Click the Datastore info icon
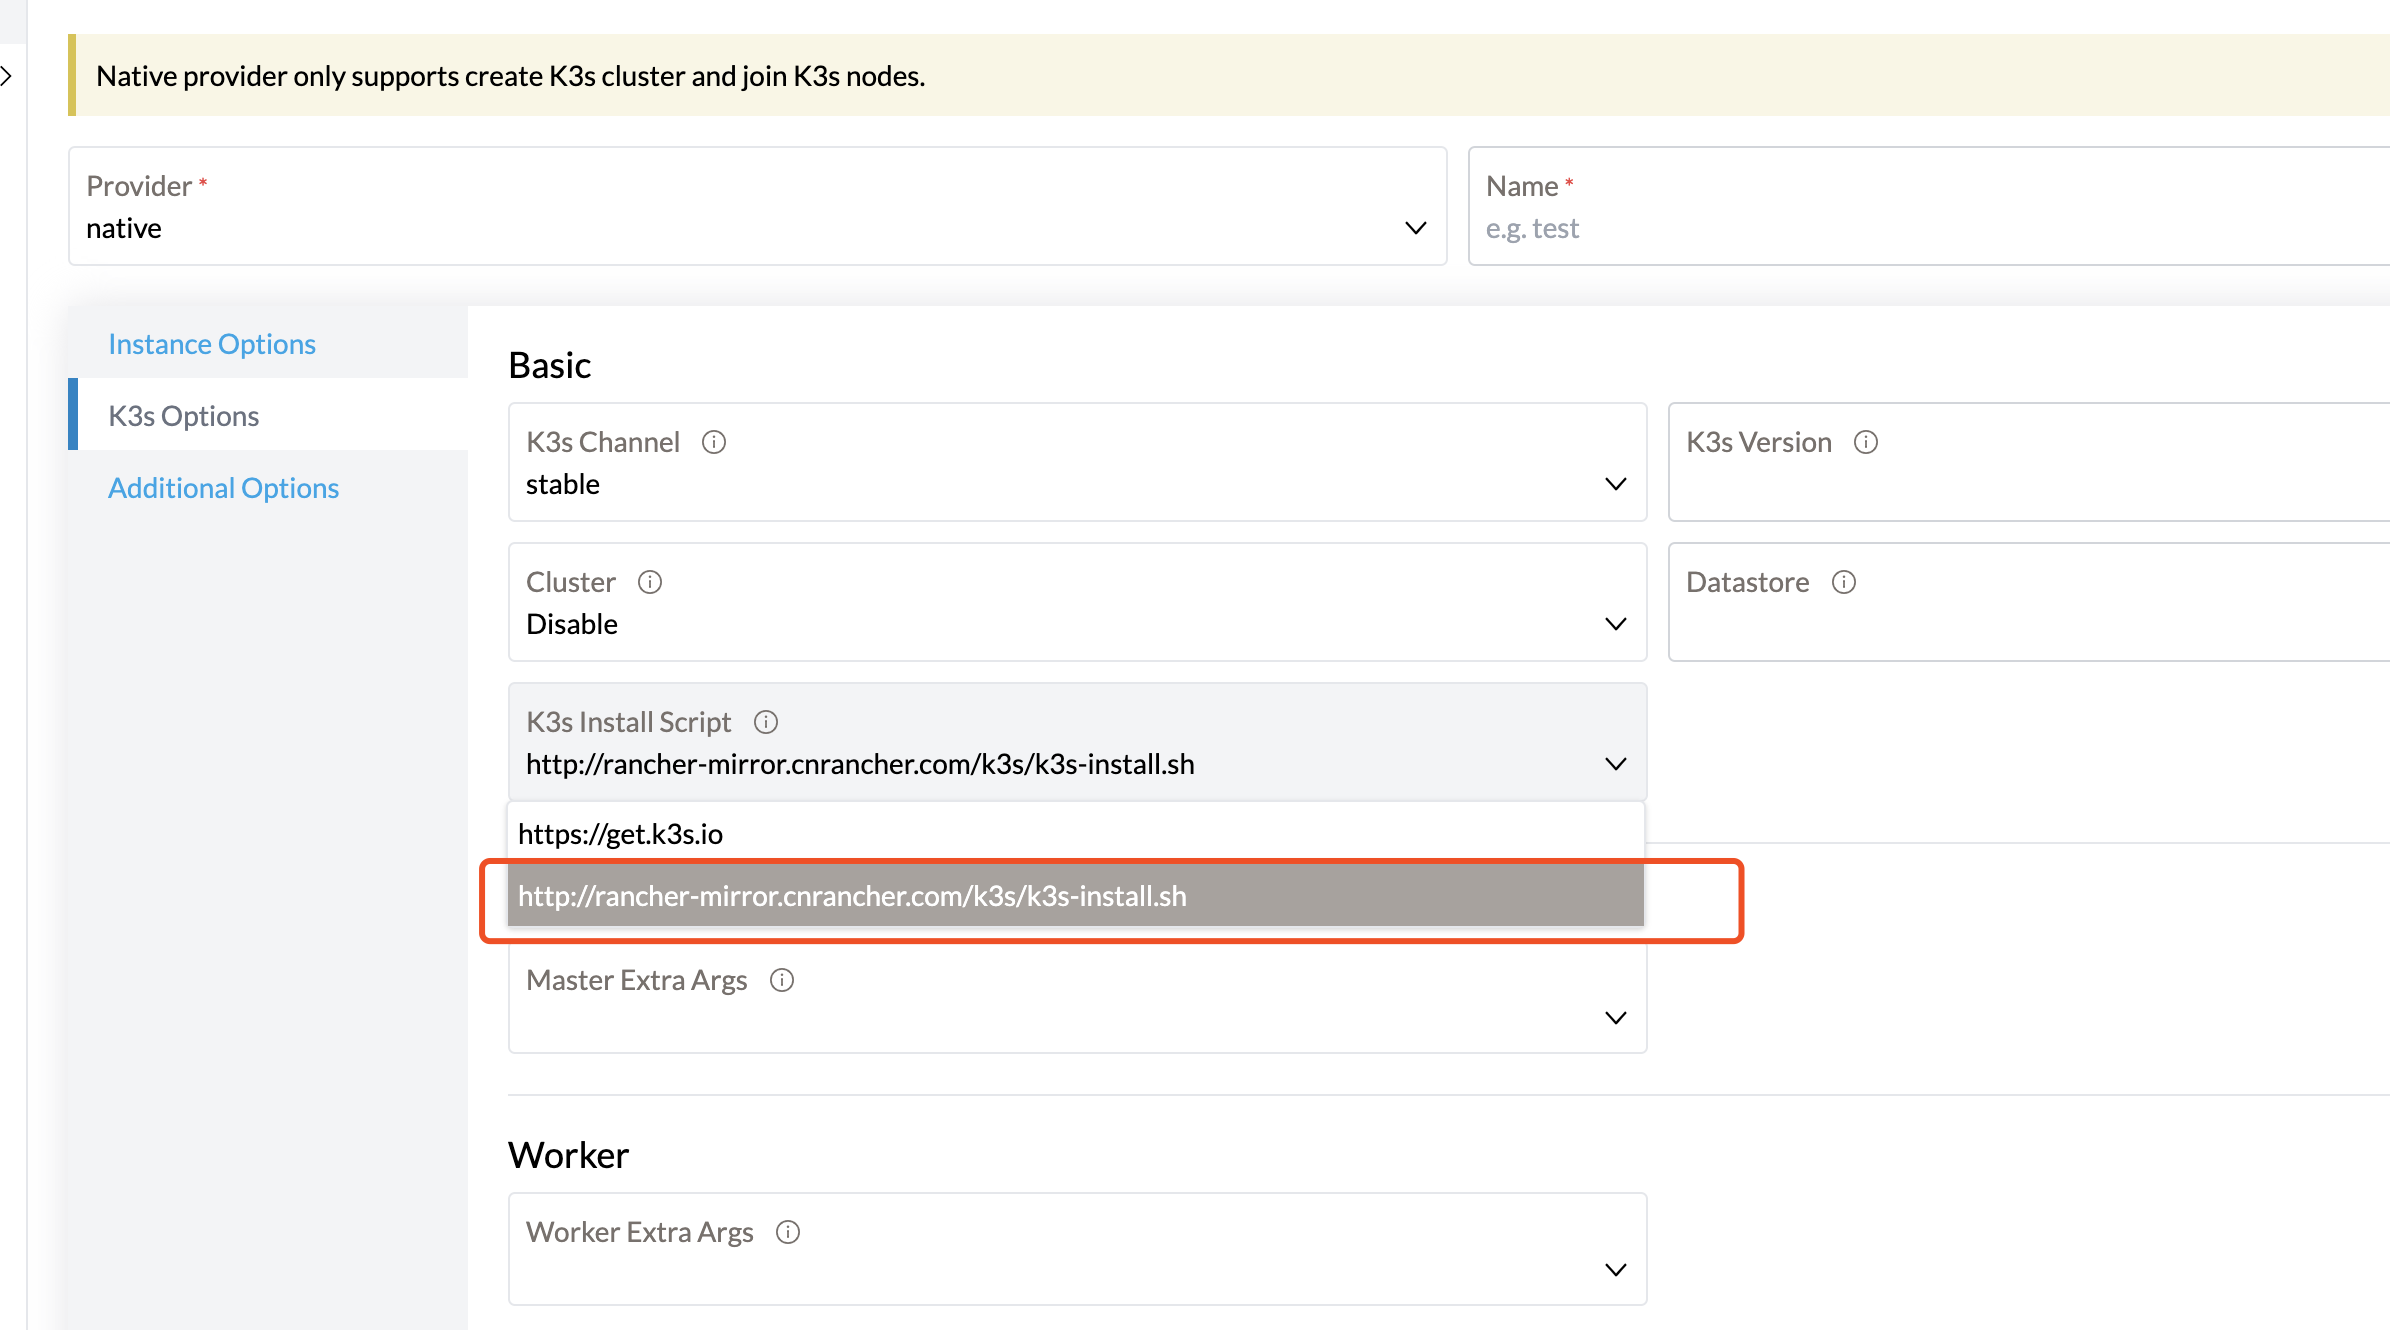This screenshot has width=2390, height=1330. click(x=1844, y=582)
